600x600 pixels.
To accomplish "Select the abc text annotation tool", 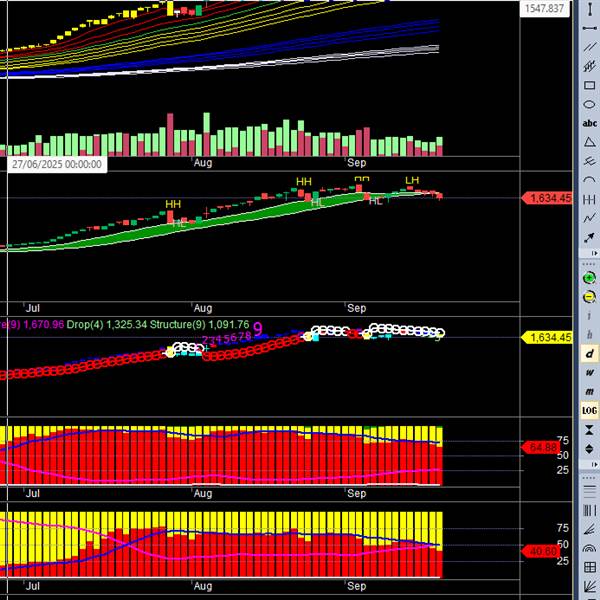I will pyautogui.click(x=589, y=123).
